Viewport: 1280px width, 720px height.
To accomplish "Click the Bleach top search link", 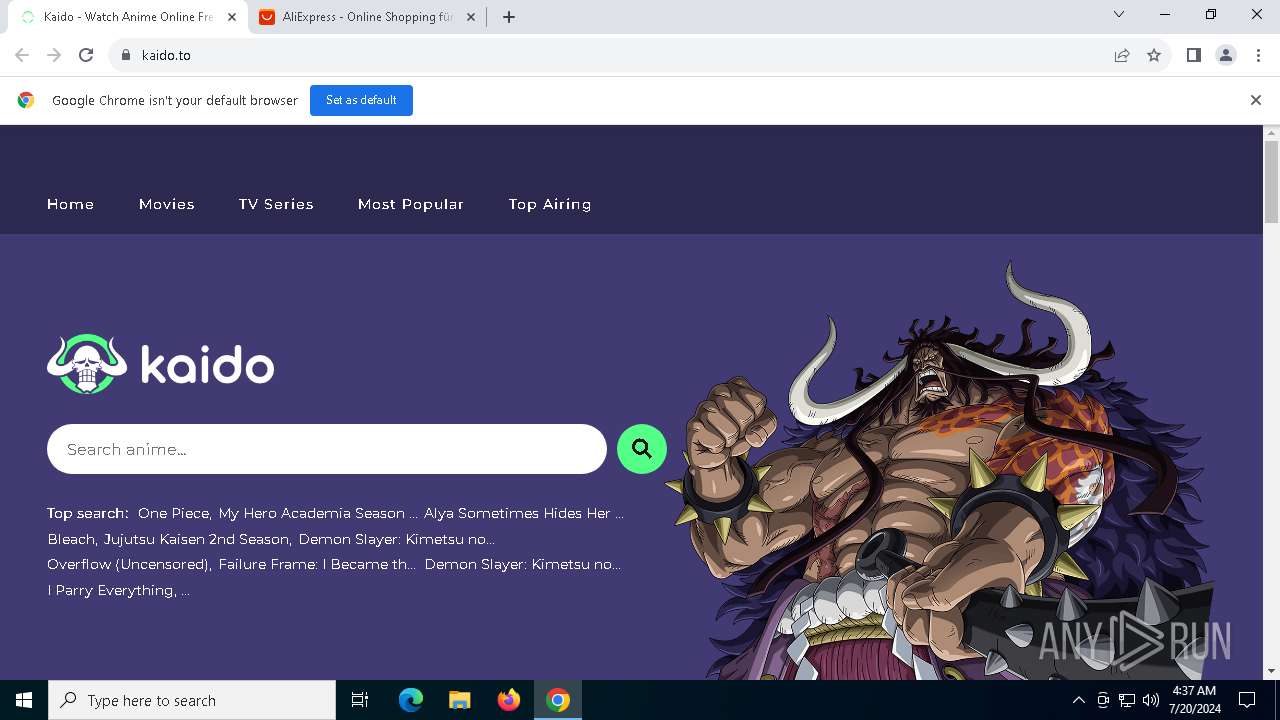I will point(71,539).
